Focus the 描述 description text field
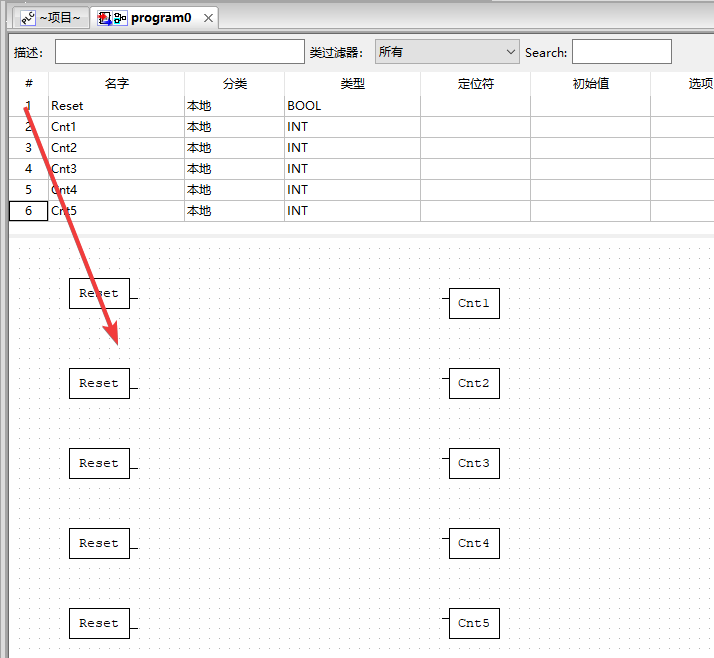Viewport: 714px width, 658px height. 179,52
